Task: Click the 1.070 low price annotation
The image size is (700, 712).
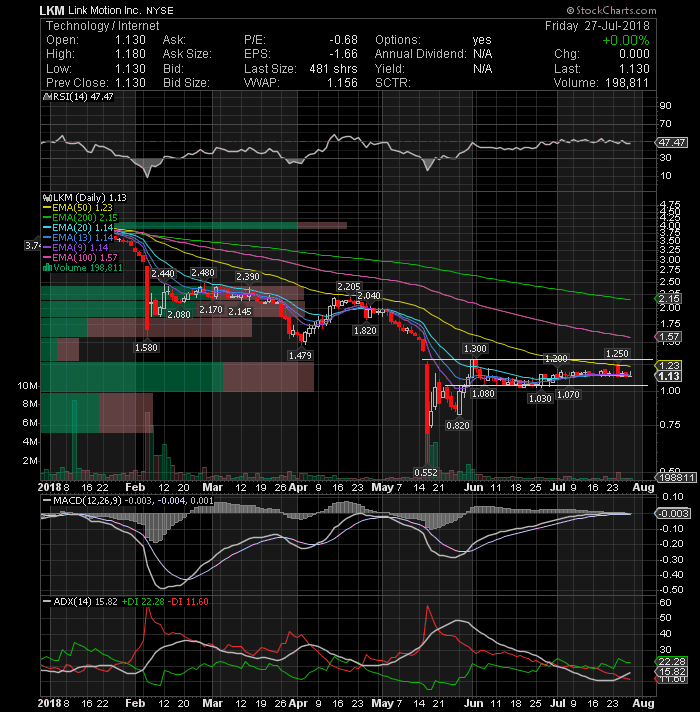Action: 568,395
